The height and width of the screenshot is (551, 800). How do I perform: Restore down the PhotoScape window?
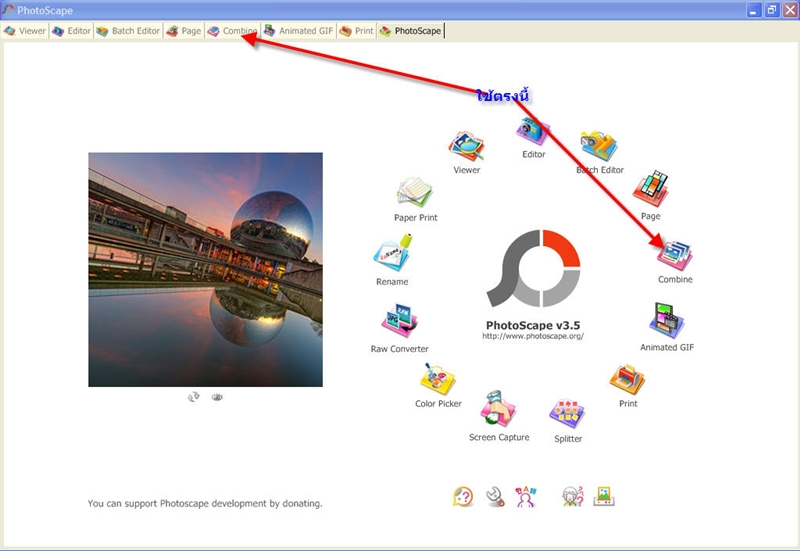click(771, 10)
